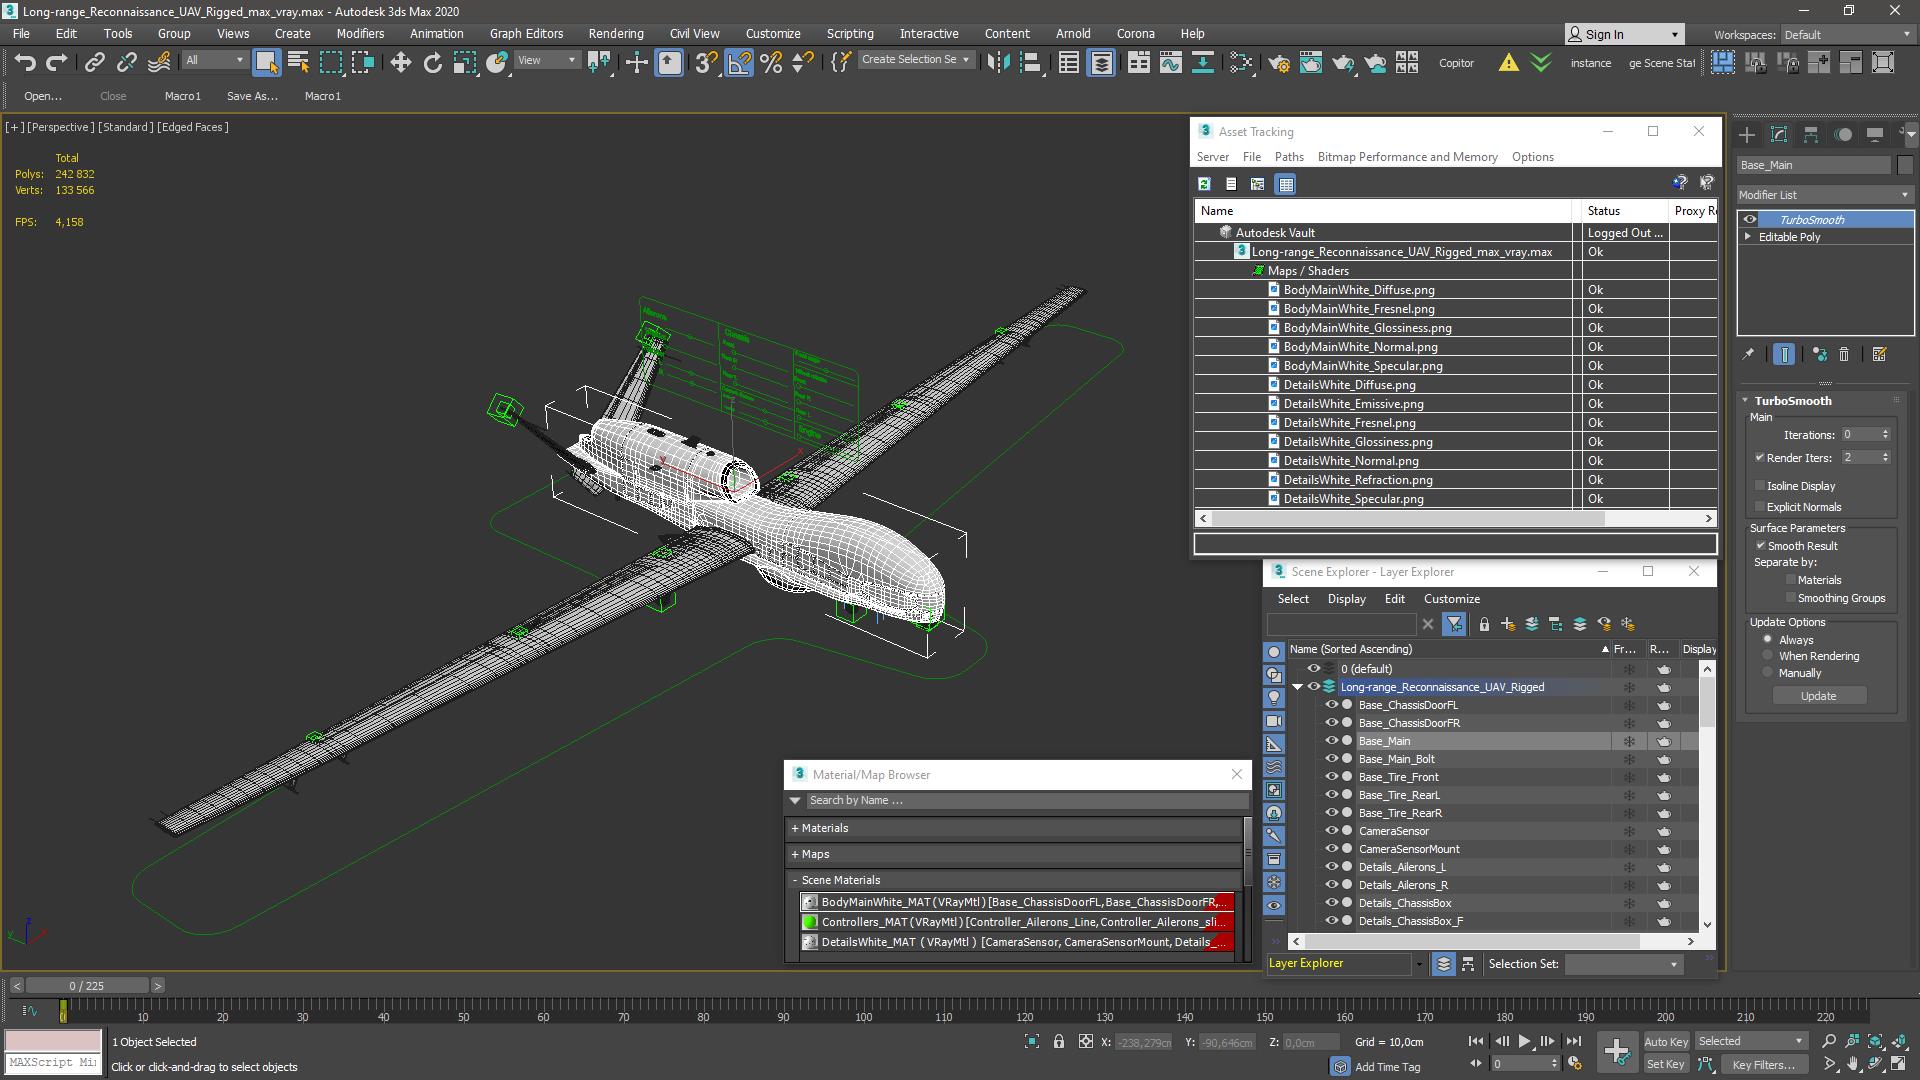
Task: Open the Modifier List dropdown
Action: pos(1824,195)
